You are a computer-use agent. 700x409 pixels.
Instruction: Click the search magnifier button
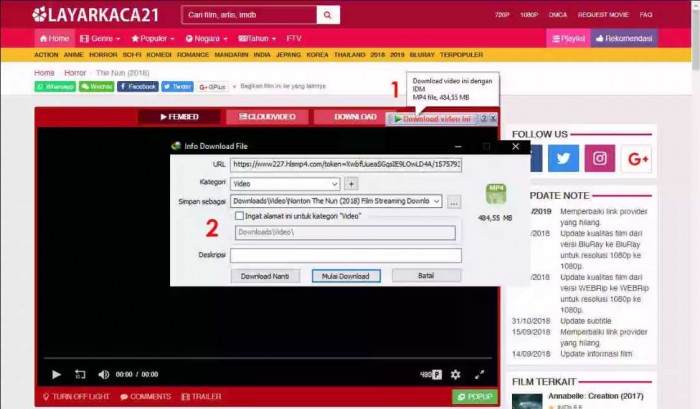(328, 15)
